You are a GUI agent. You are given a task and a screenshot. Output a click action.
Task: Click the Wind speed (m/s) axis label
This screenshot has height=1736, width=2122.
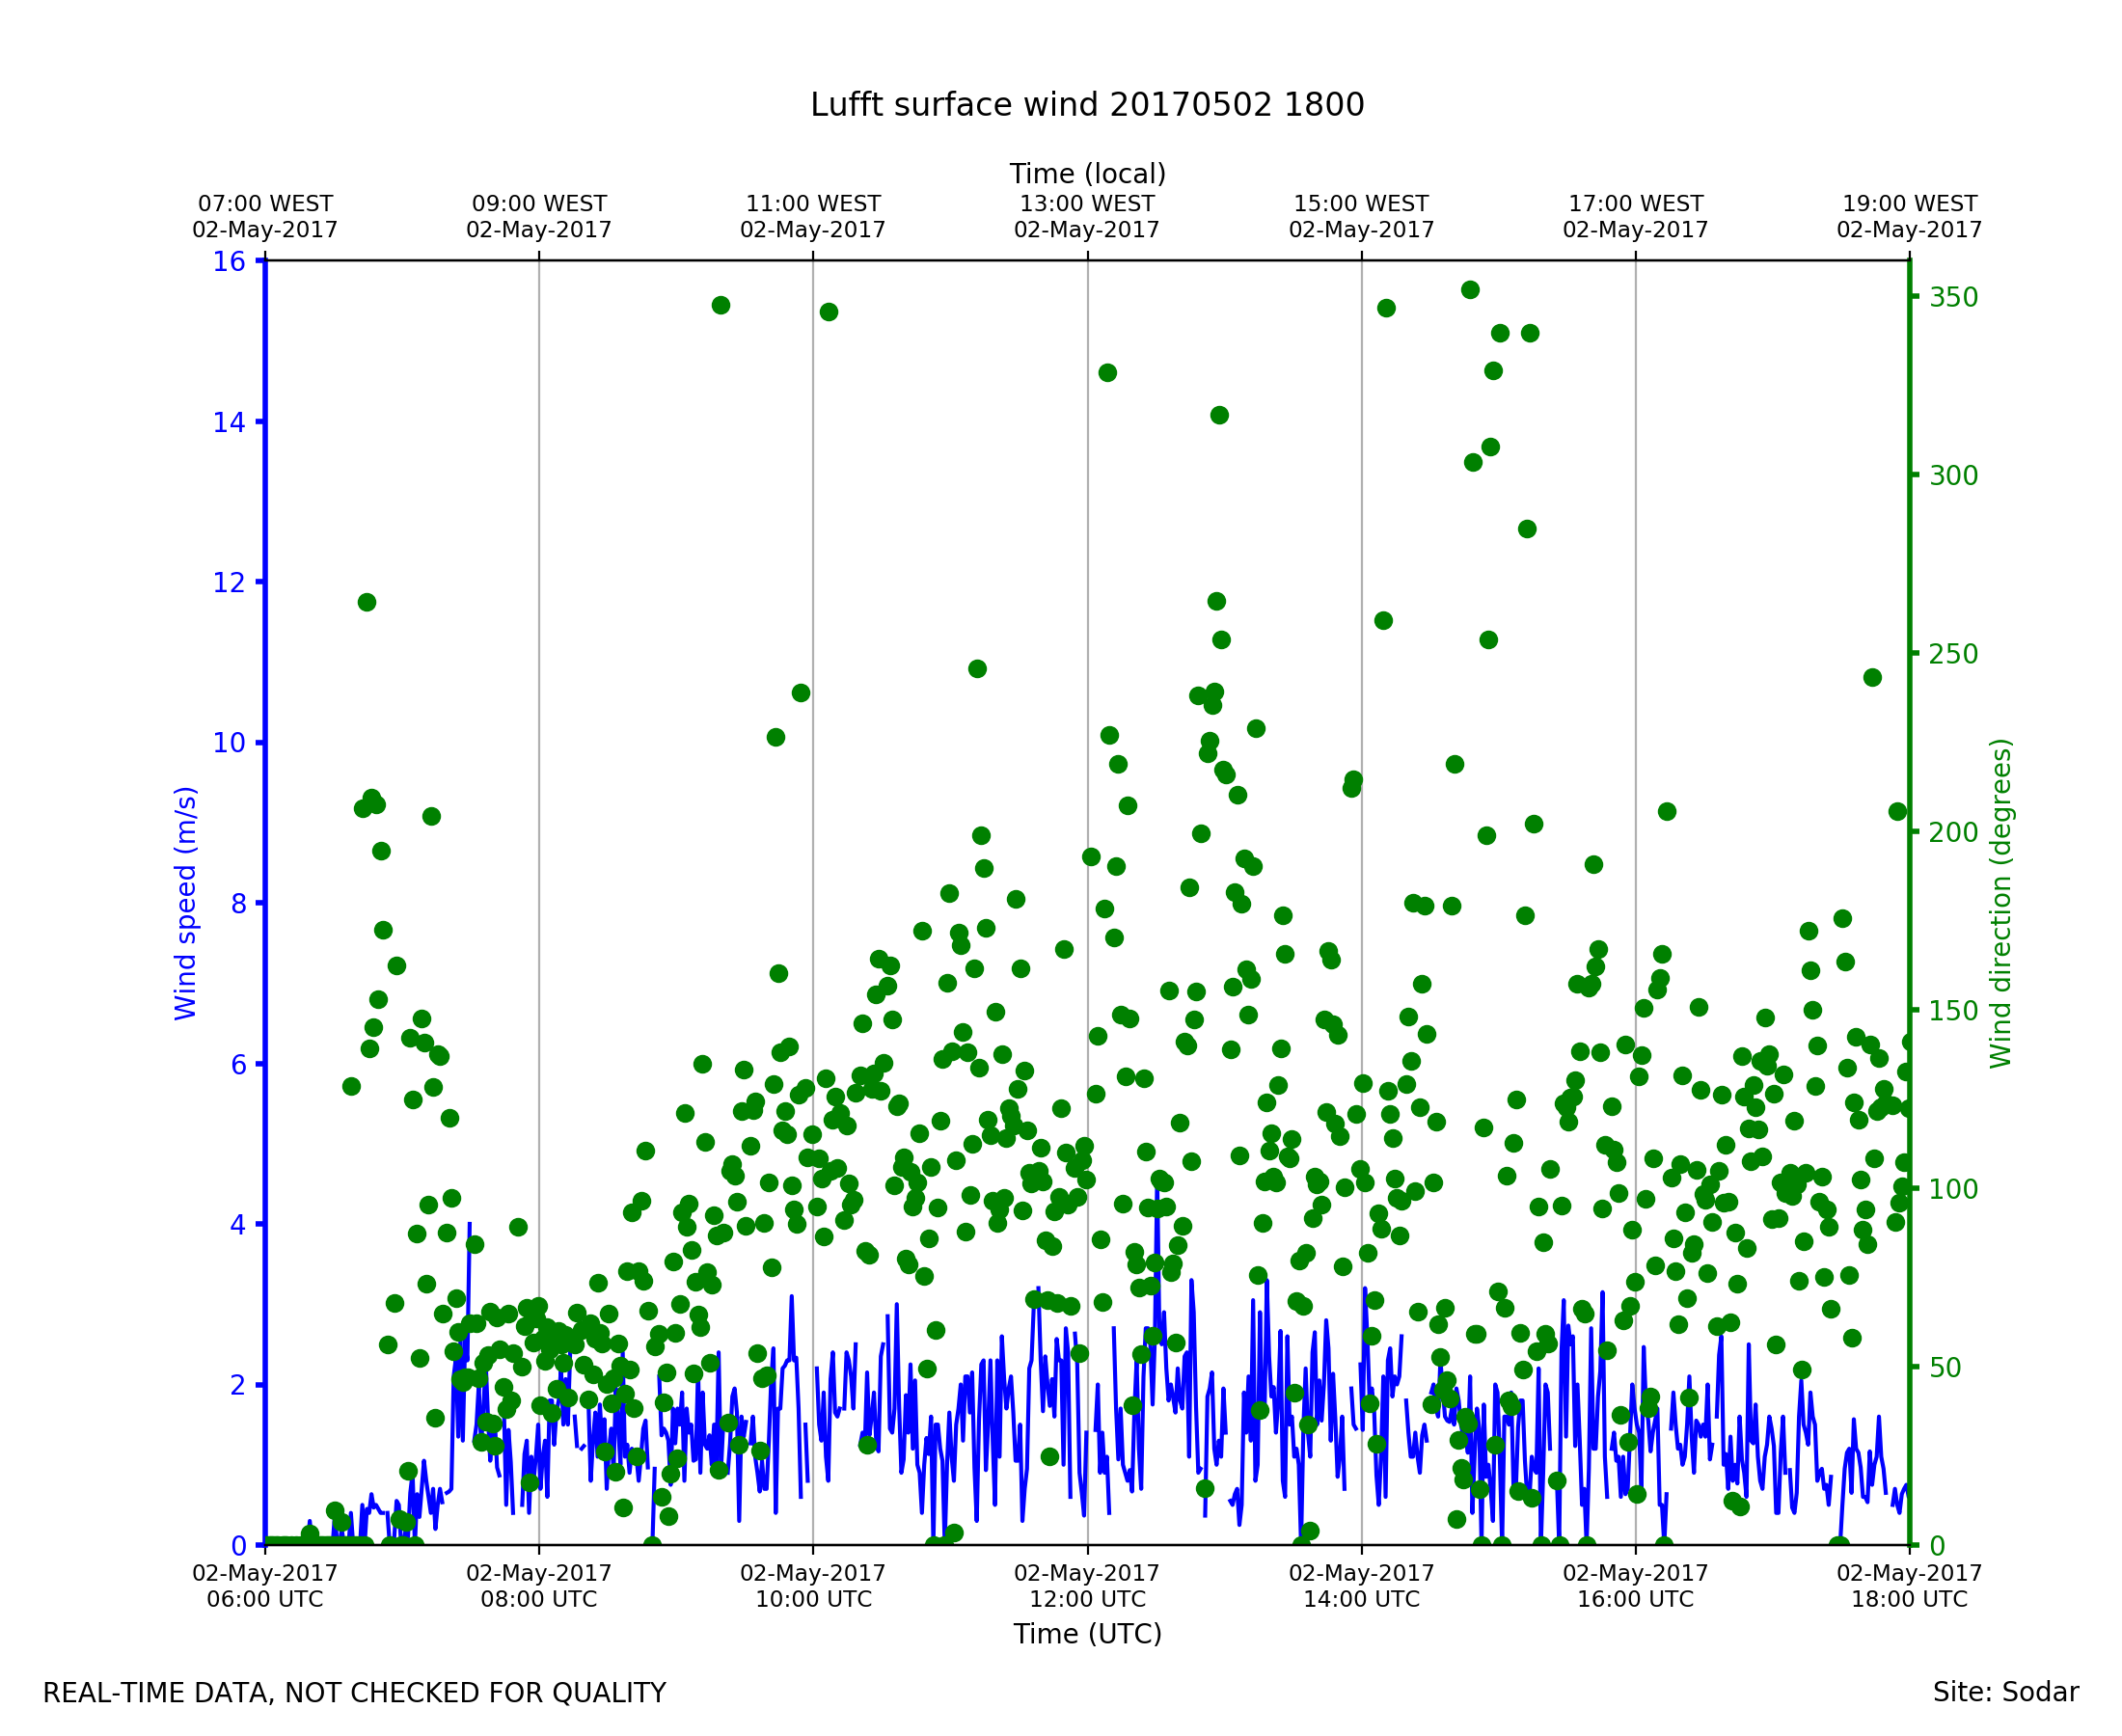point(186,903)
